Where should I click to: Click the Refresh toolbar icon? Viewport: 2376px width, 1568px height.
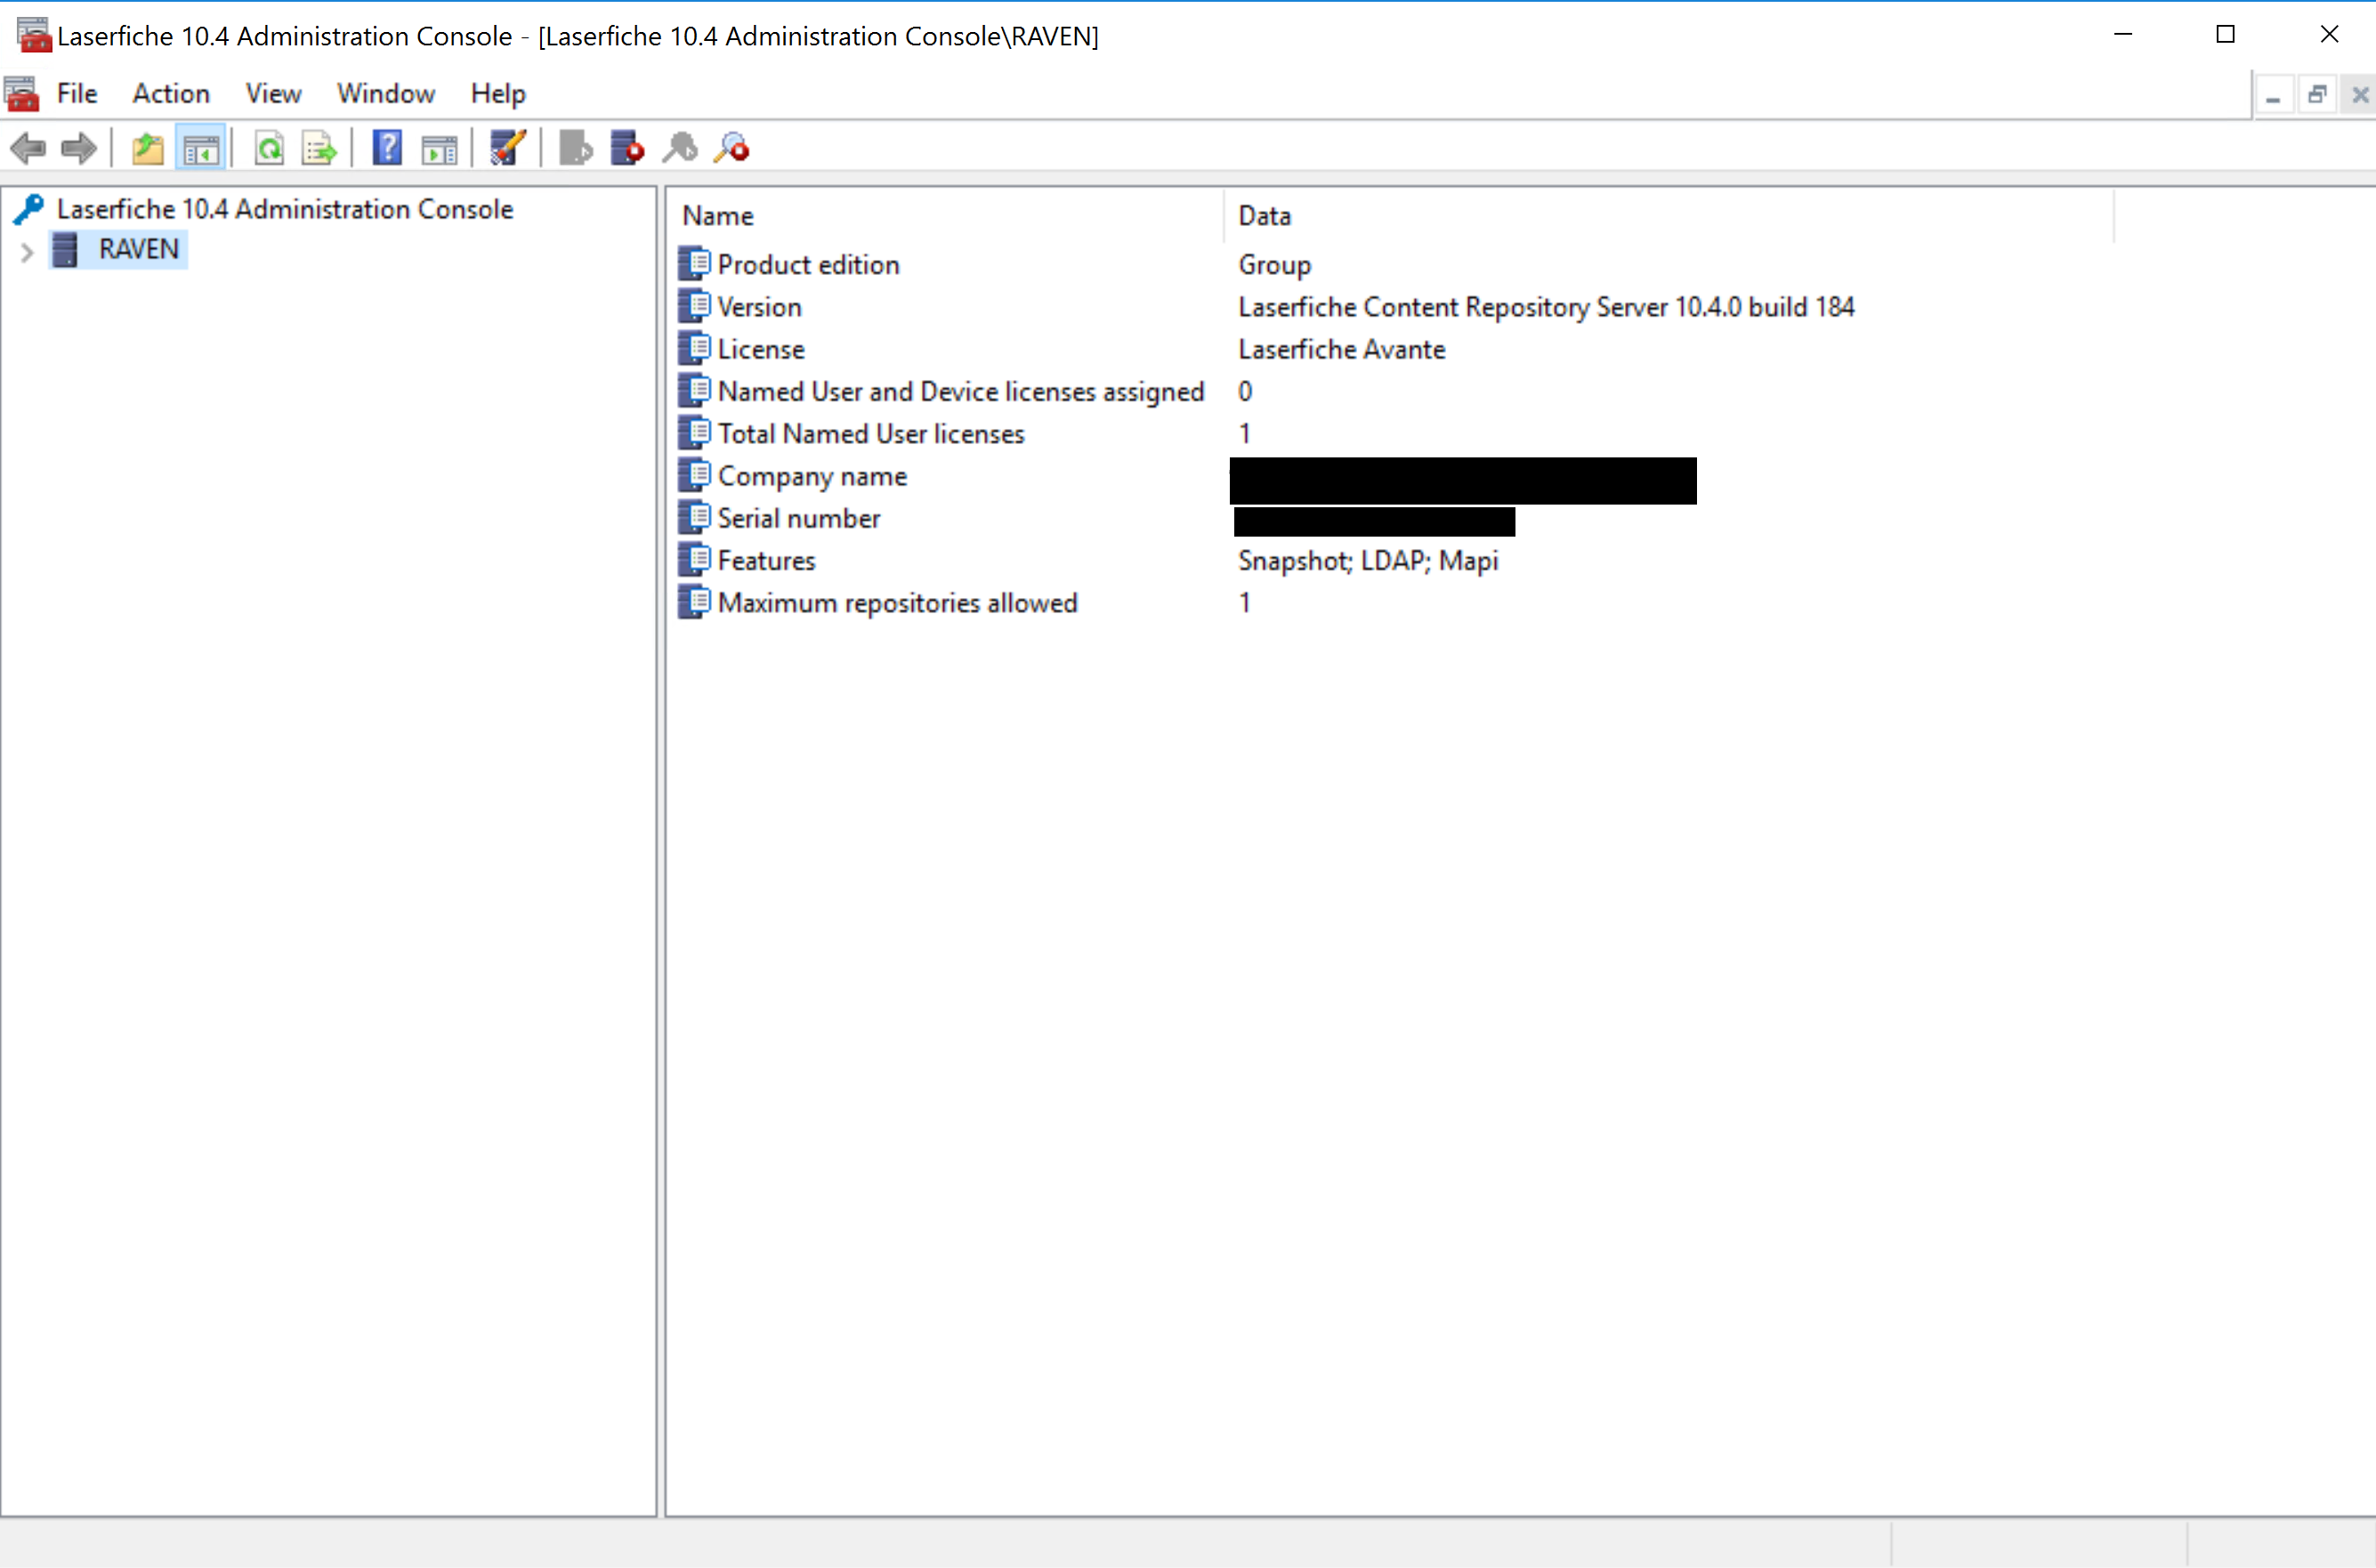[269, 149]
